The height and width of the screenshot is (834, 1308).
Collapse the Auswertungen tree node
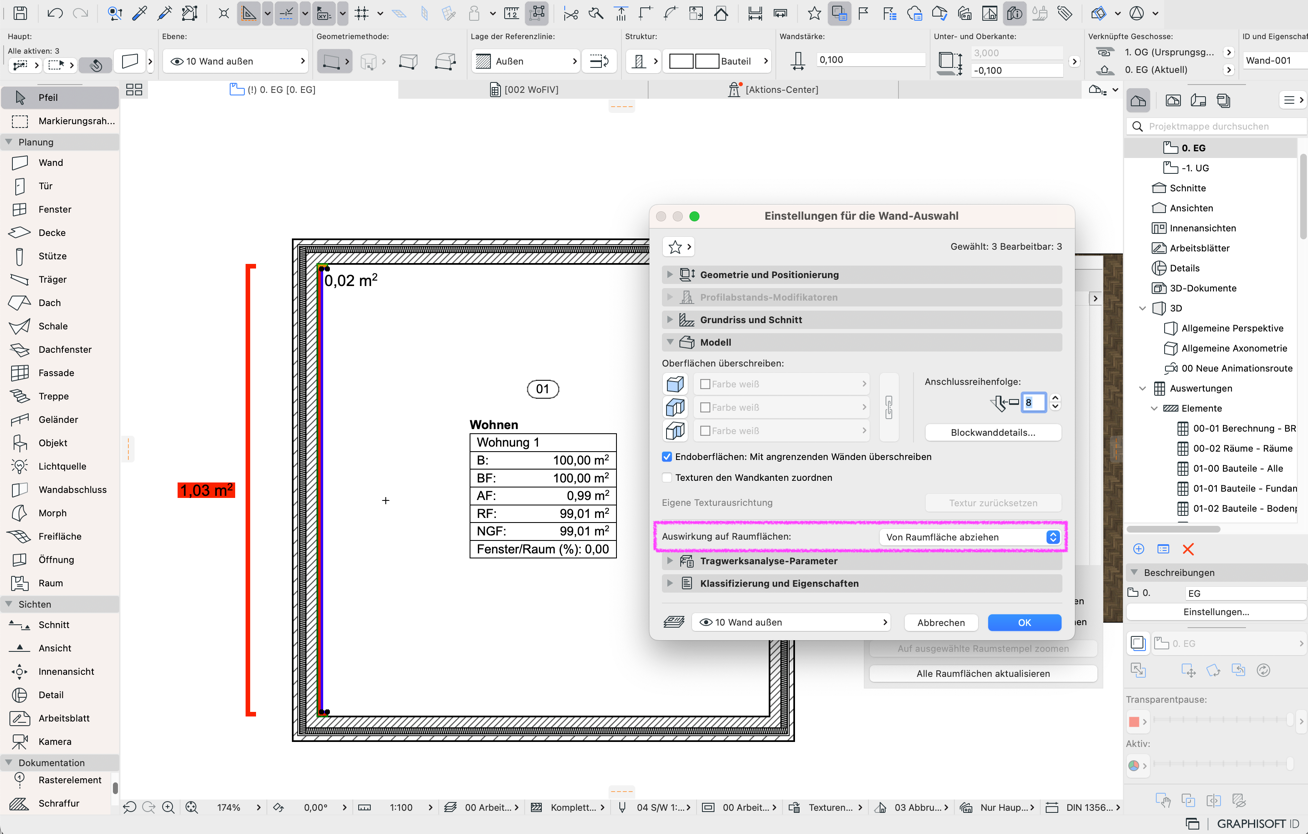coord(1143,388)
